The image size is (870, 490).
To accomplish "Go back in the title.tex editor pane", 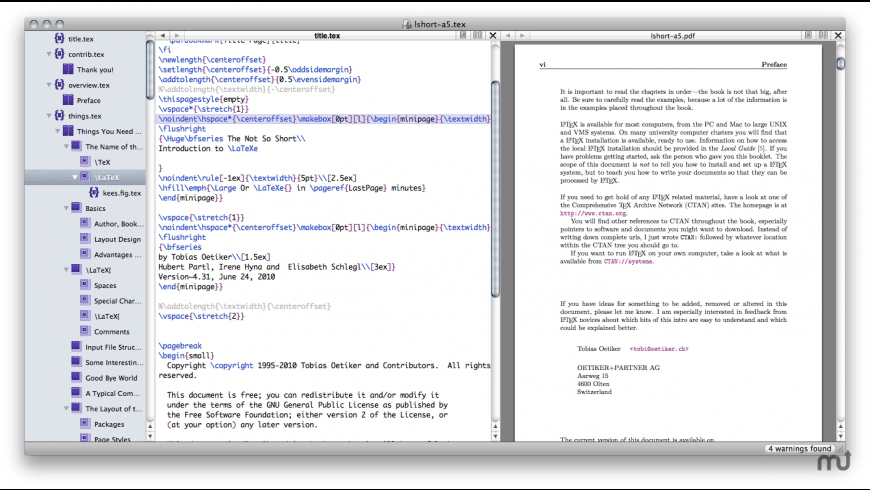I will (x=163, y=36).
